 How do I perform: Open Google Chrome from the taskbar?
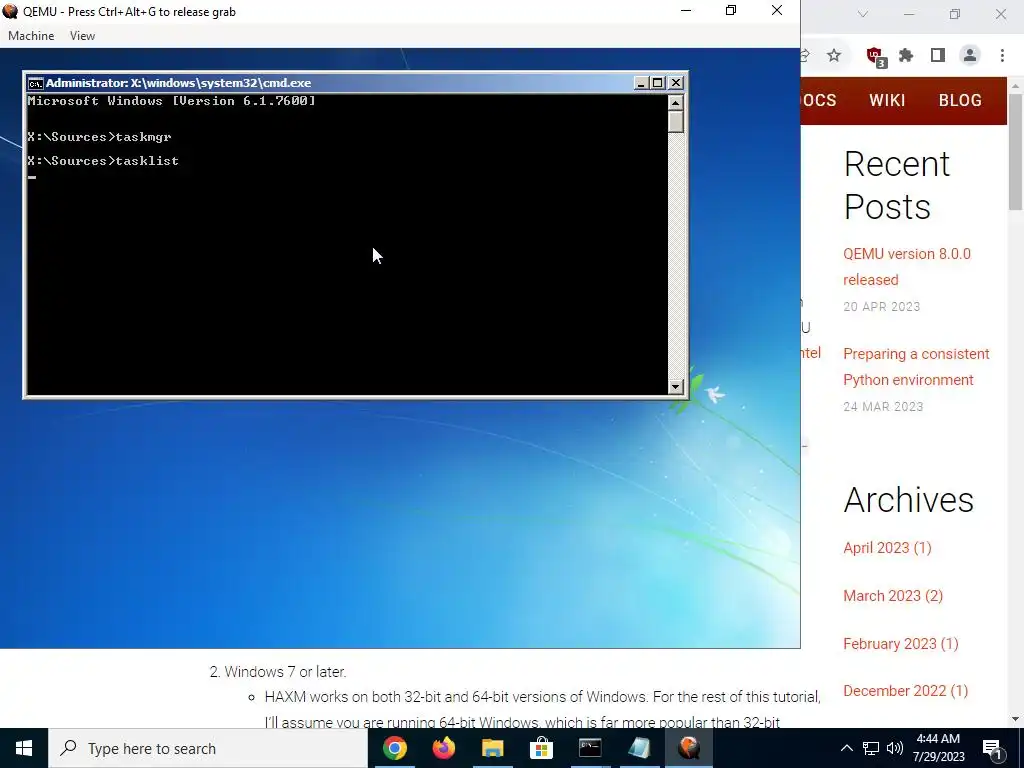(x=394, y=748)
